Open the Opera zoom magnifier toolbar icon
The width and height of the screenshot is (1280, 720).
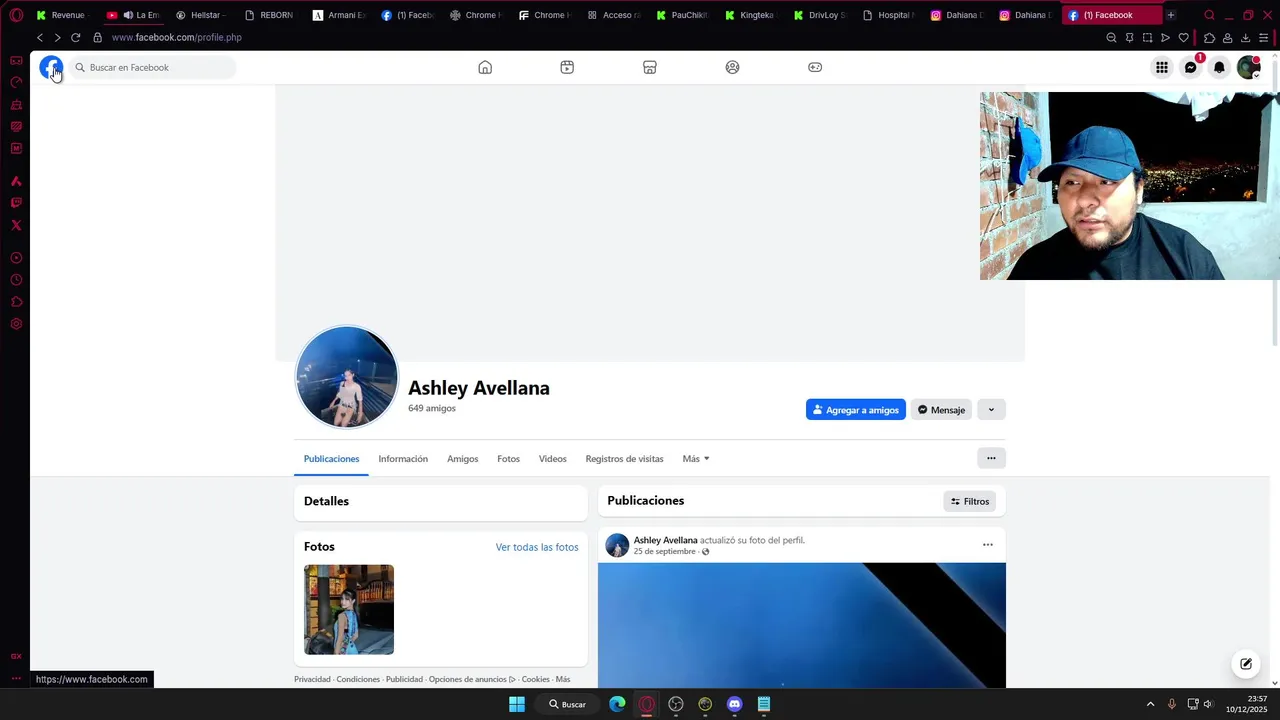pyautogui.click(x=1111, y=37)
